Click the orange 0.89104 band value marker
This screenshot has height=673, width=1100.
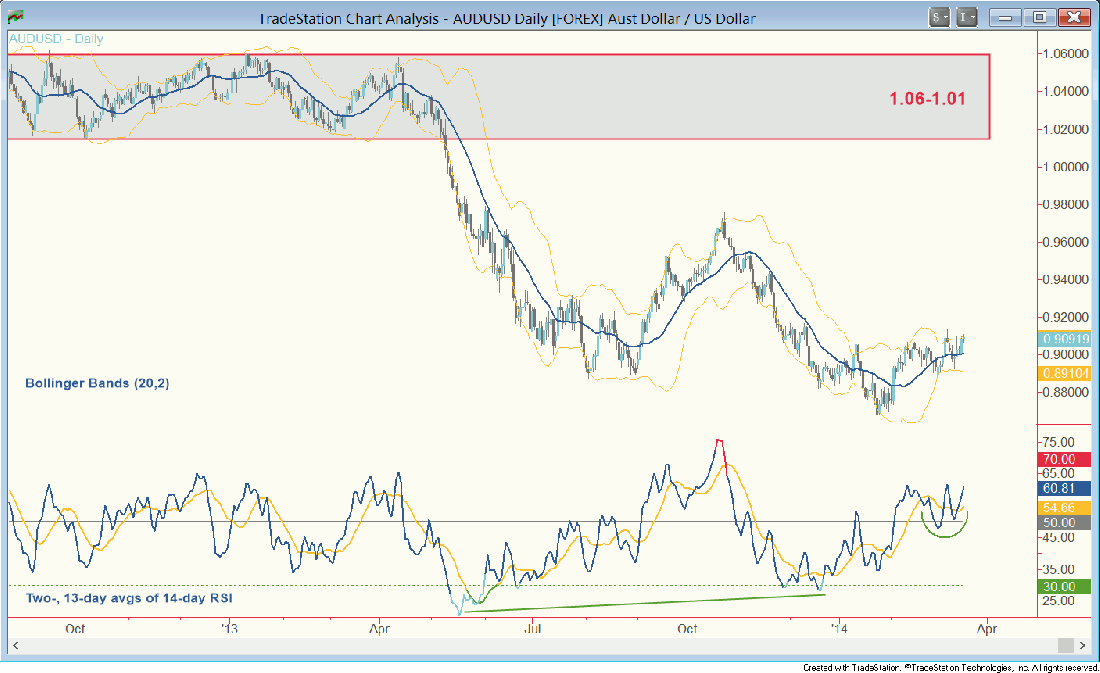1063,373
